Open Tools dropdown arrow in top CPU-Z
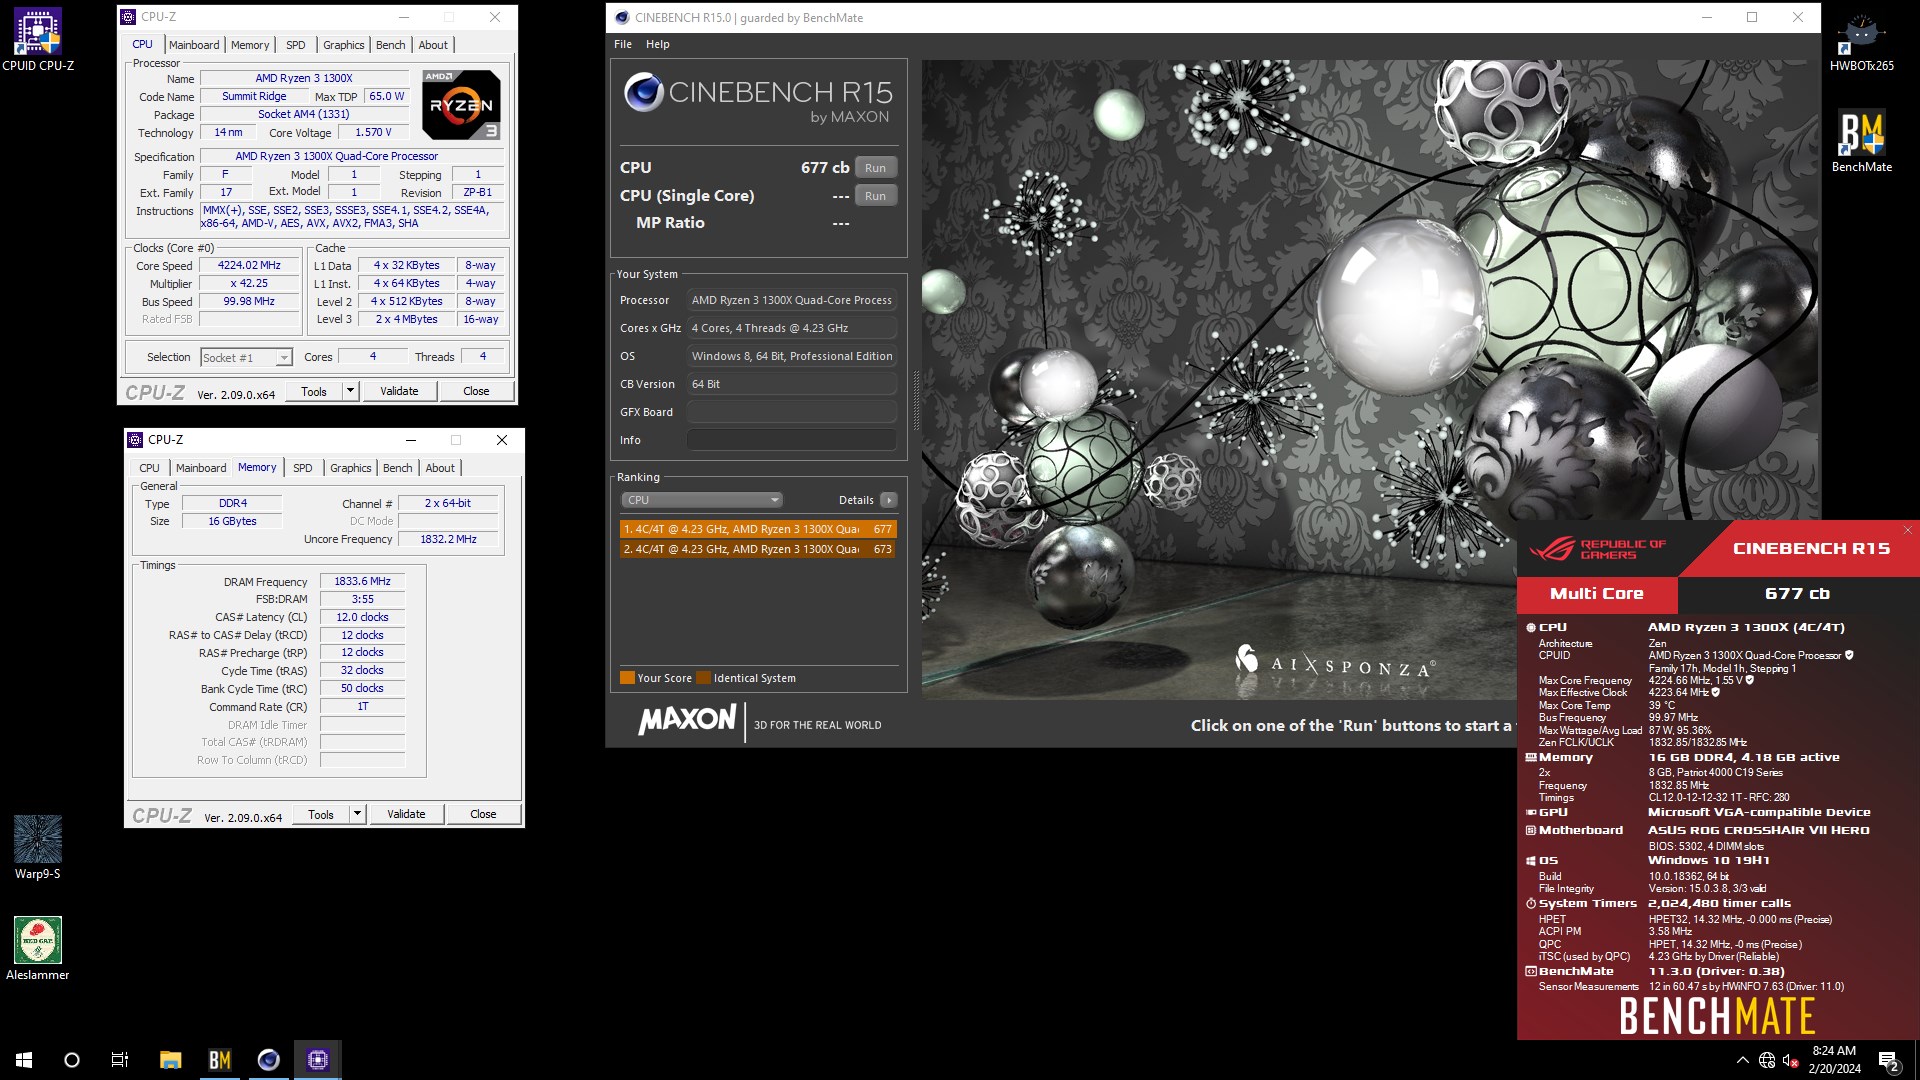The width and height of the screenshot is (1920, 1080). [x=350, y=391]
